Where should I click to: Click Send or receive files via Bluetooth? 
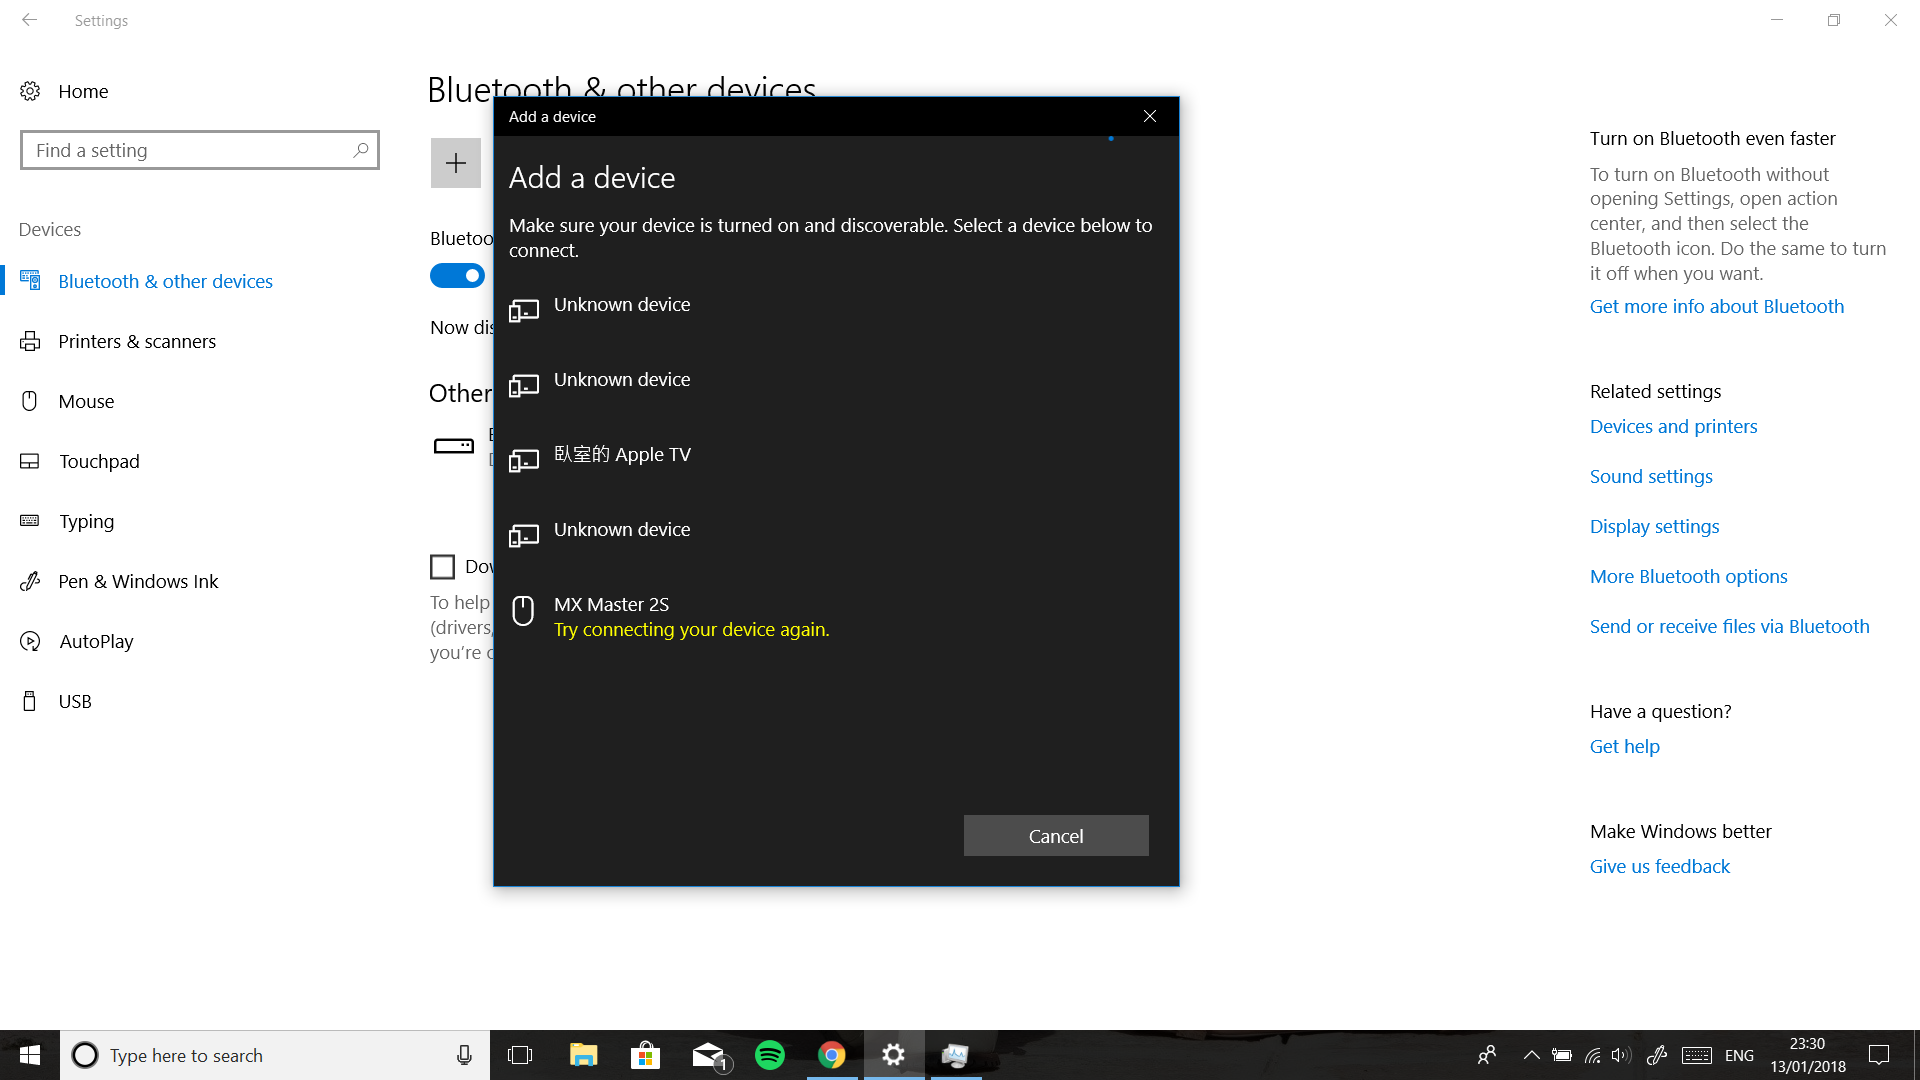(1729, 626)
